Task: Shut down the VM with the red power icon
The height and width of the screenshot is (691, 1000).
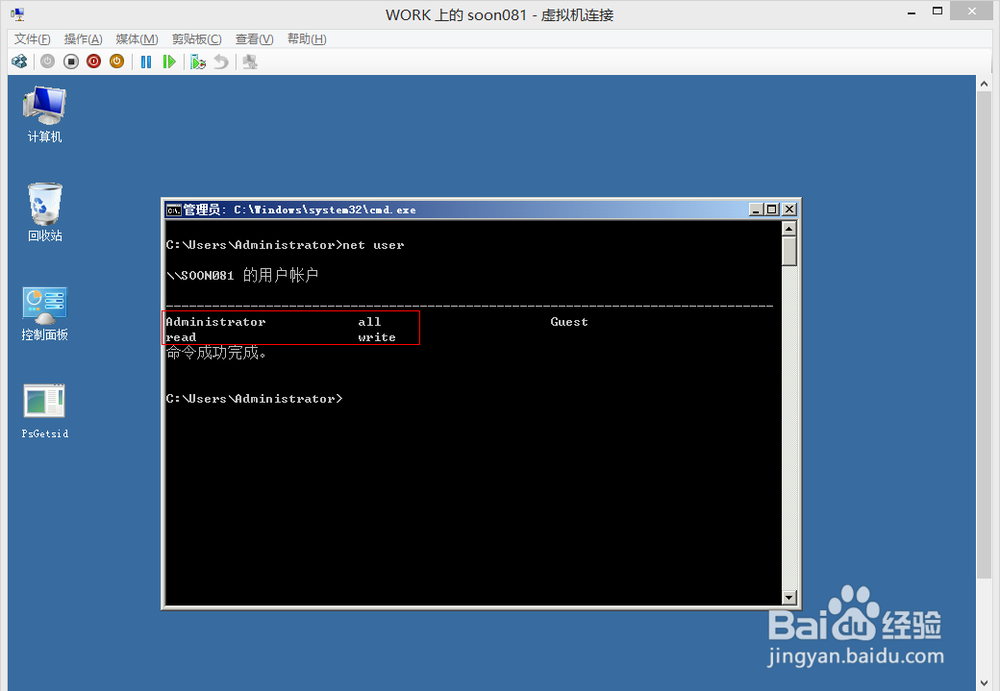Action: click(94, 61)
